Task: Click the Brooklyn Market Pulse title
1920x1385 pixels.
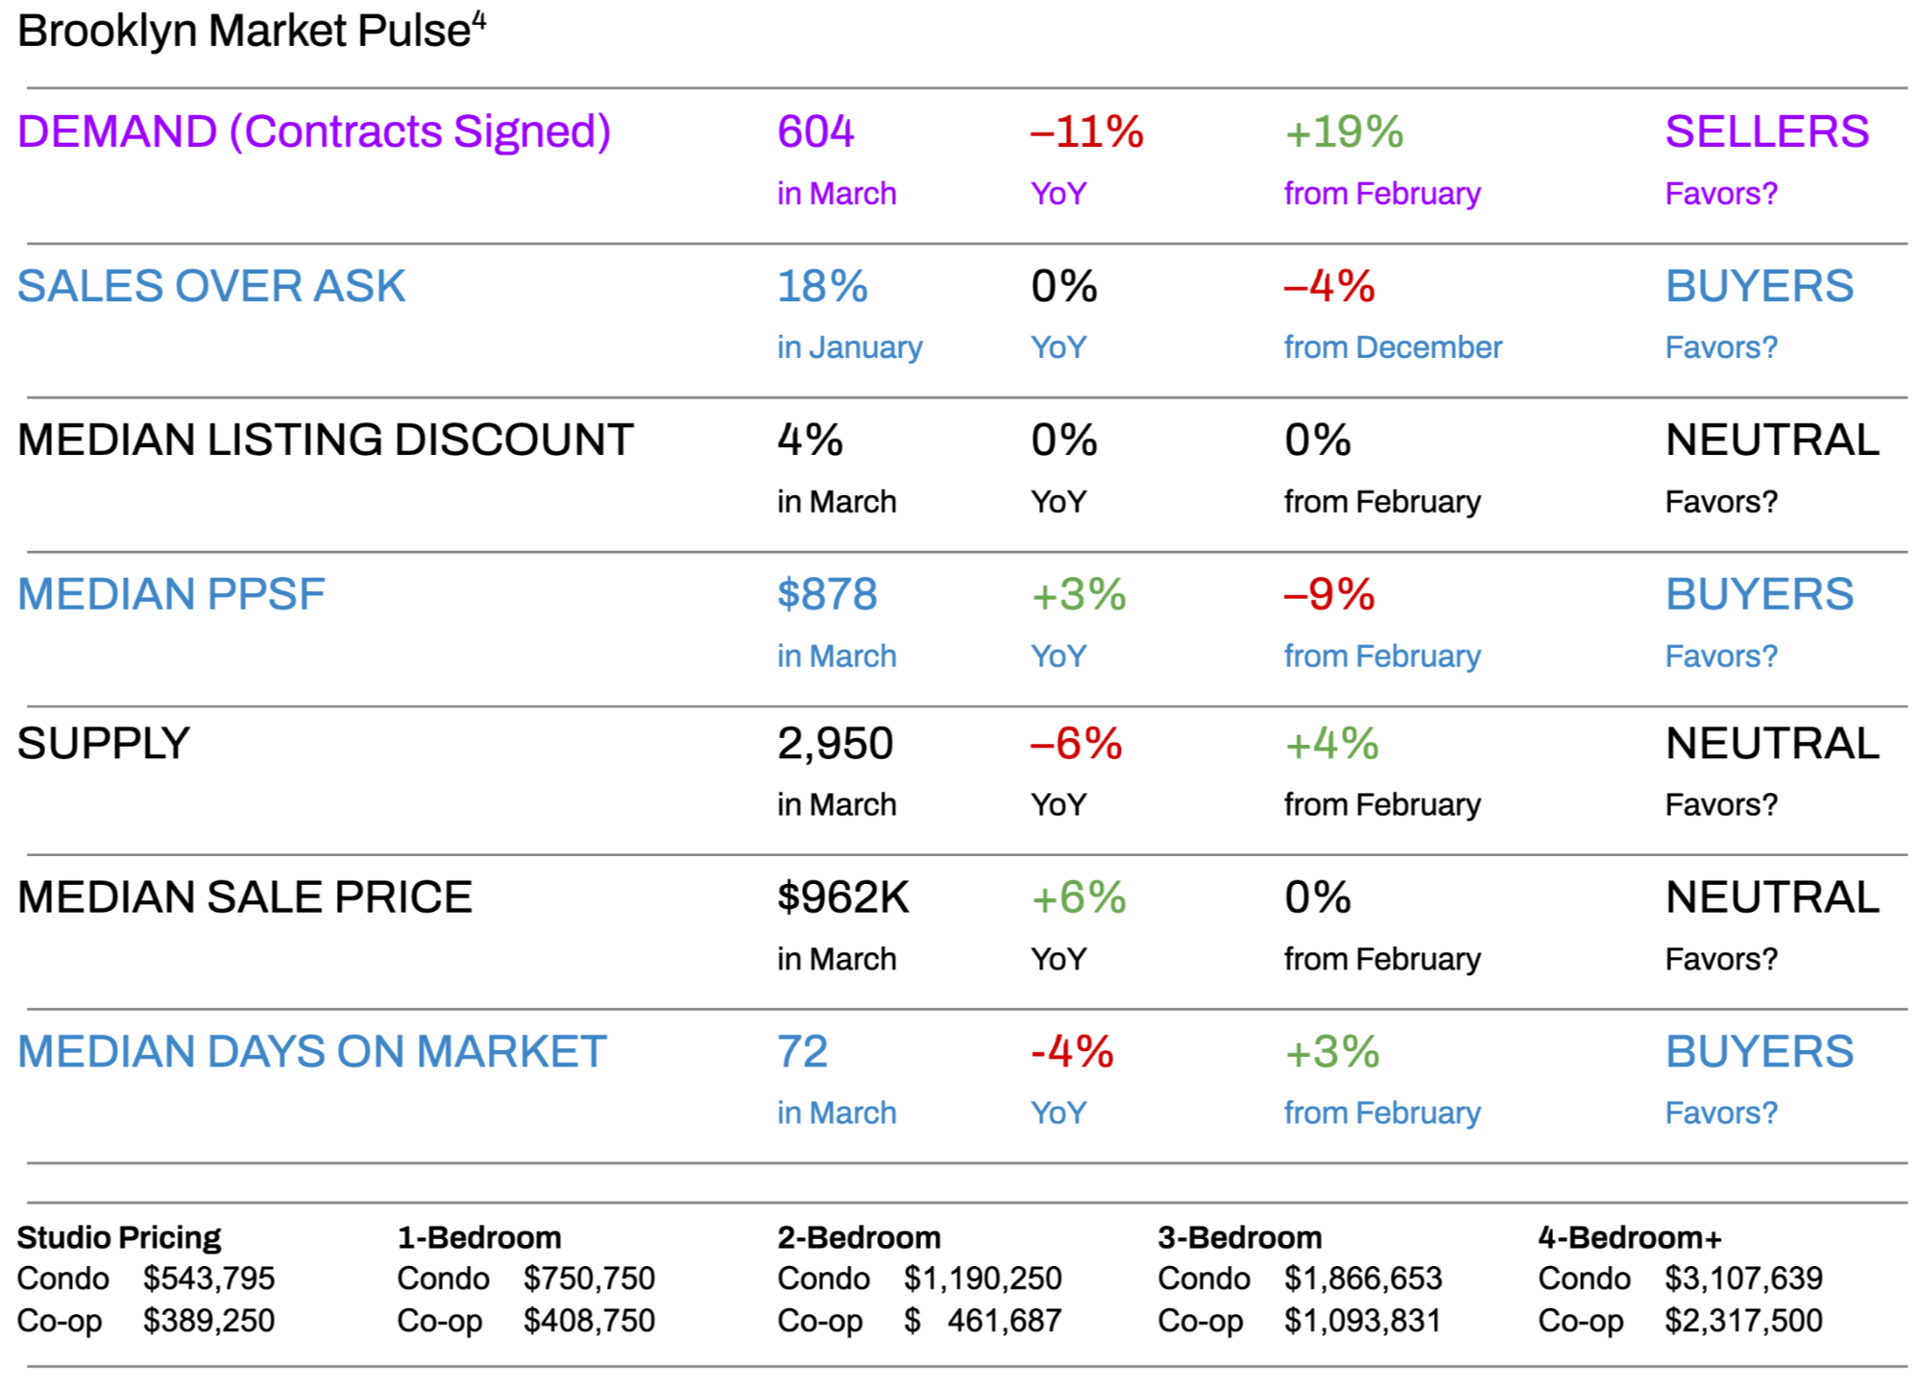Action: tap(243, 32)
